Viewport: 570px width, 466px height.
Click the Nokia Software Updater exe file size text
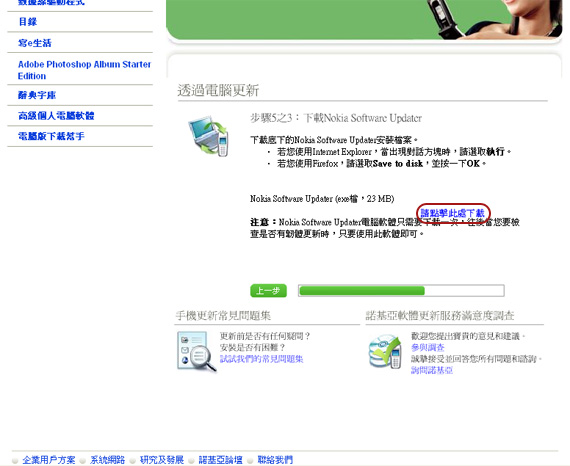[322, 199]
